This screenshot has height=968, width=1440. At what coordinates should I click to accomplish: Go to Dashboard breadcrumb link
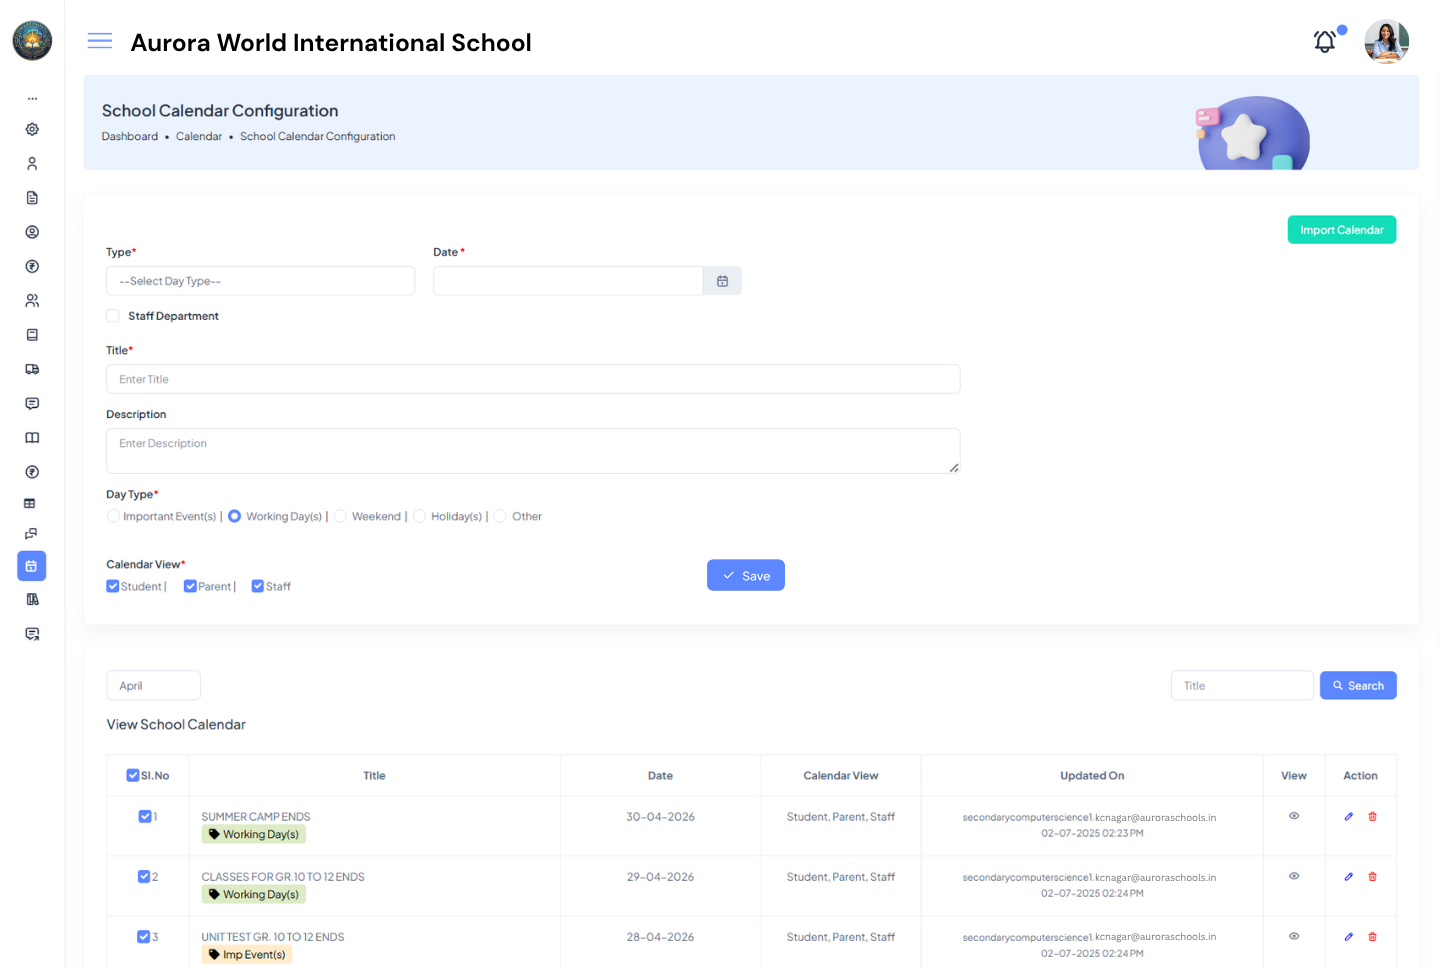tap(130, 137)
